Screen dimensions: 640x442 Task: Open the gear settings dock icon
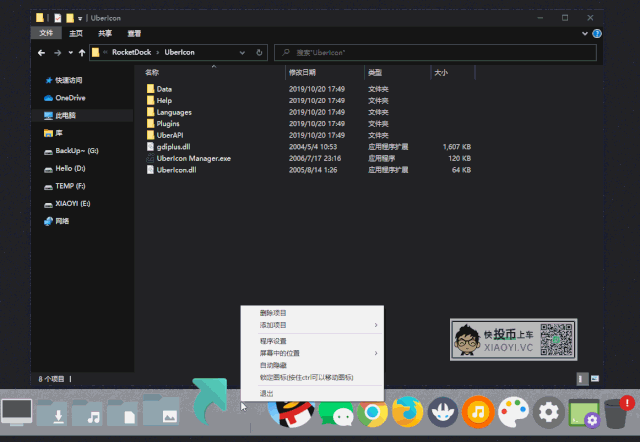point(549,412)
